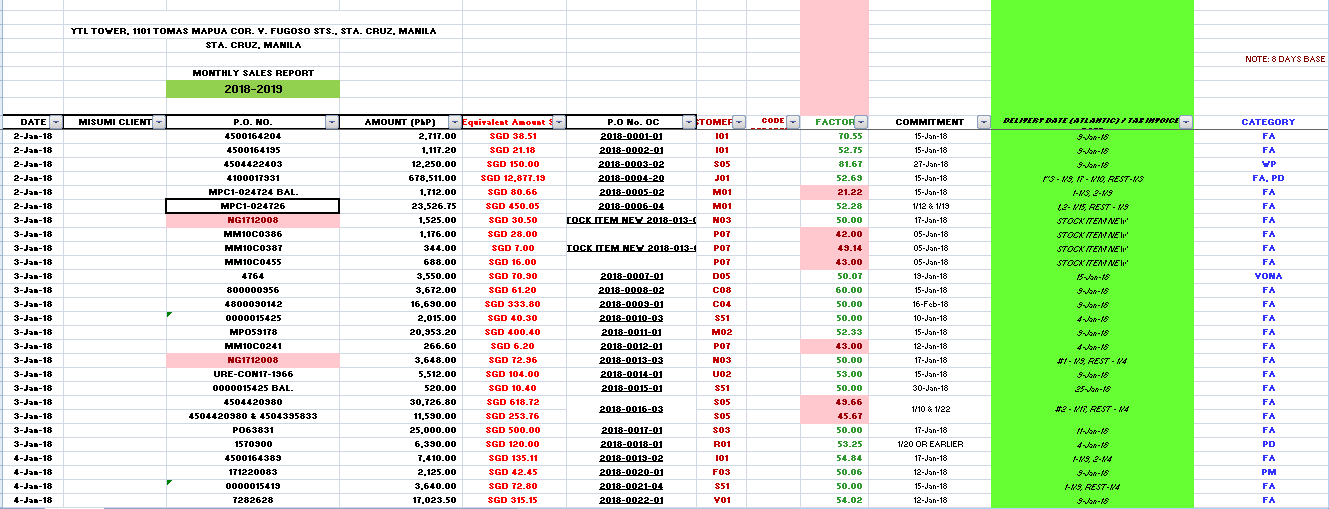Open the AMOUNT (PhP) filter dropdown
This screenshot has height=509, width=1329.
tap(455, 122)
